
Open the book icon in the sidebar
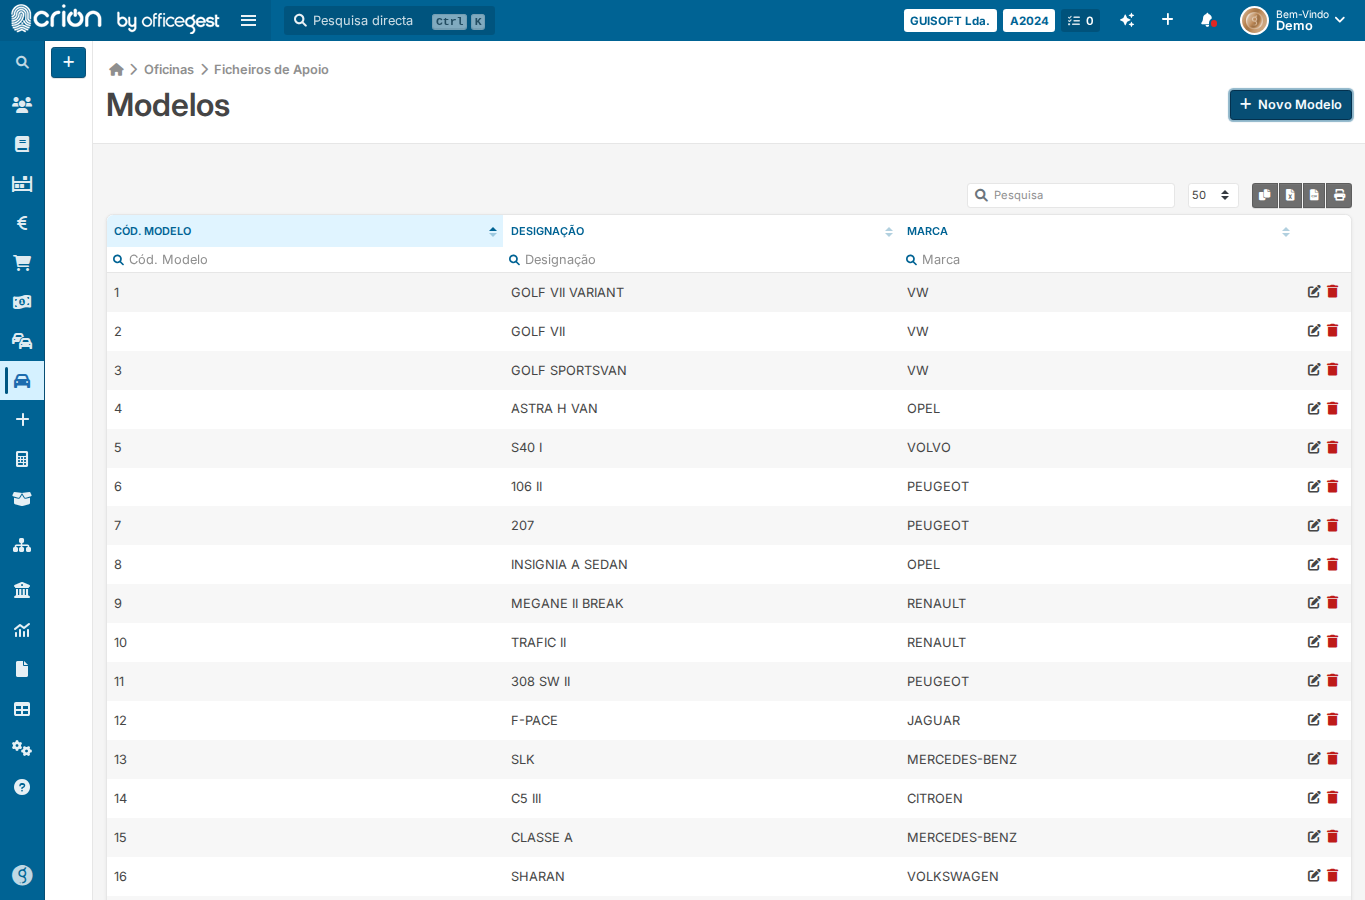(x=22, y=144)
